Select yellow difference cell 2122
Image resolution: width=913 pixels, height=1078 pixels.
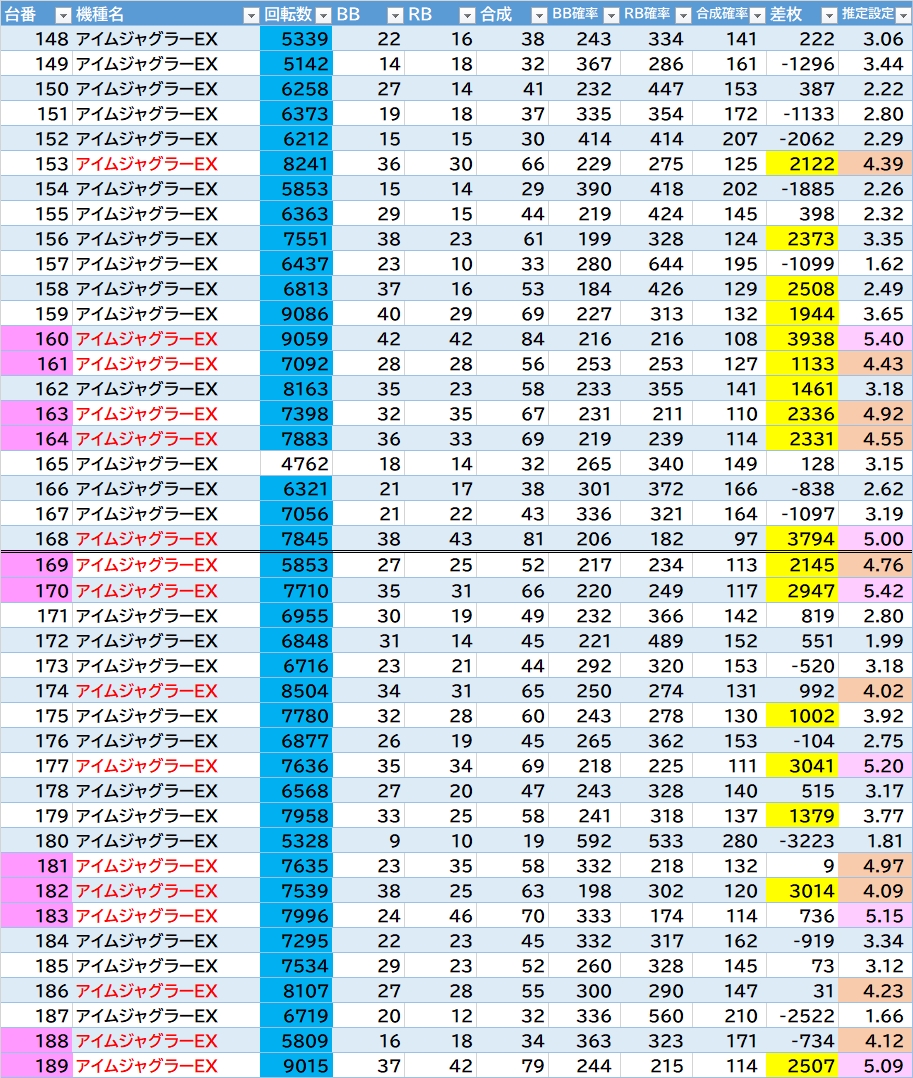click(x=802, y=164)
